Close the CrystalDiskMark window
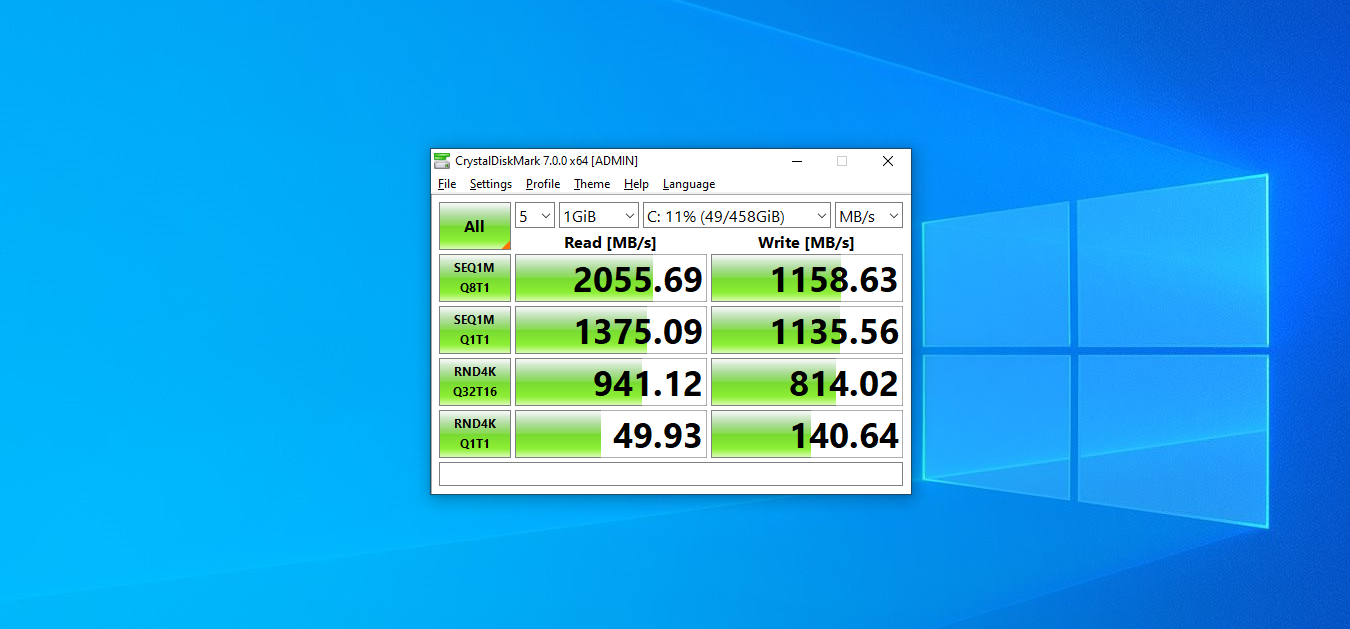The image size is (1350, 629). pos(888,161)
